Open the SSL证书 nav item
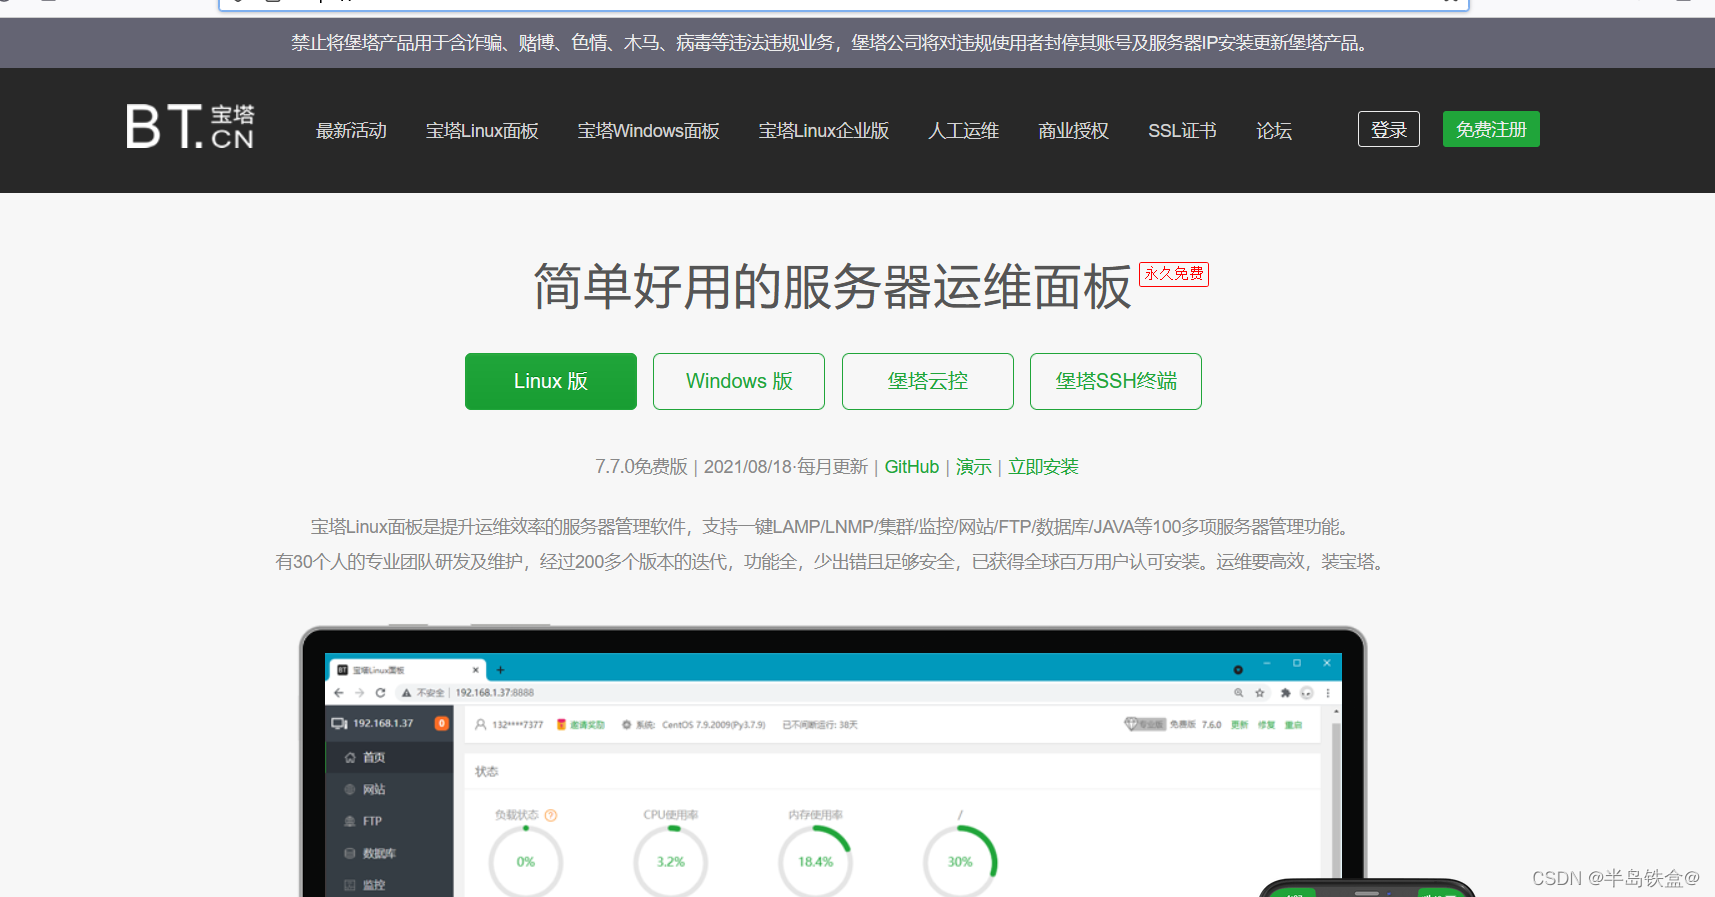 [1182, 131]
